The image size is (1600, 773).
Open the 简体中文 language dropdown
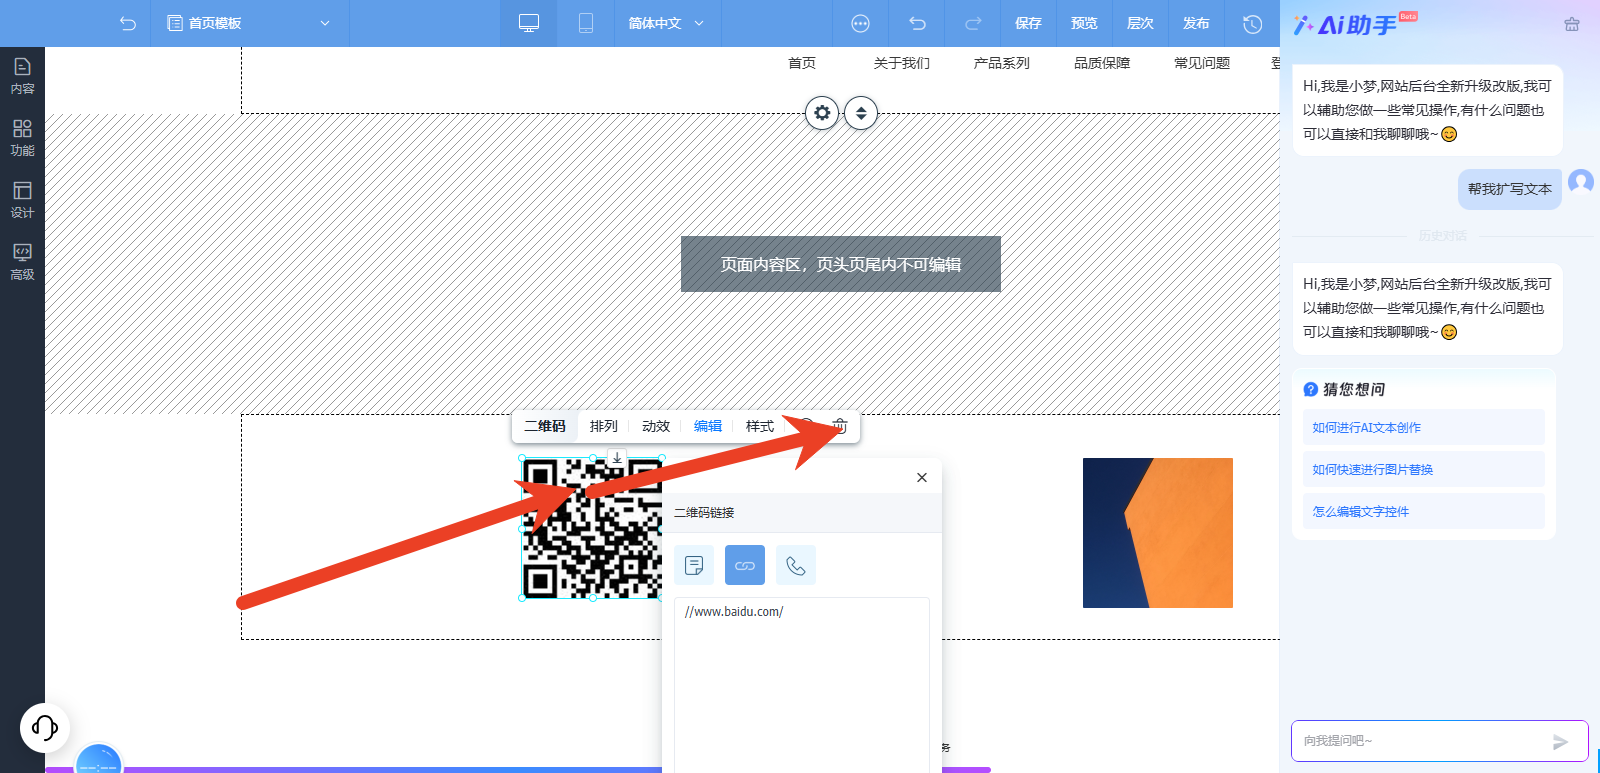(666, 23)
